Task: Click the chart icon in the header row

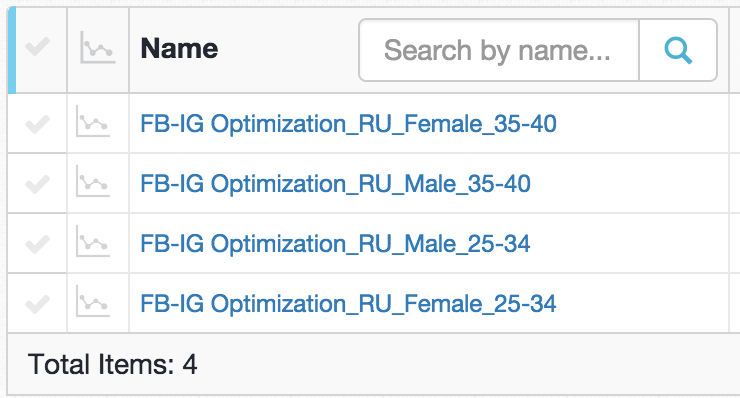Action: (98, 47)
